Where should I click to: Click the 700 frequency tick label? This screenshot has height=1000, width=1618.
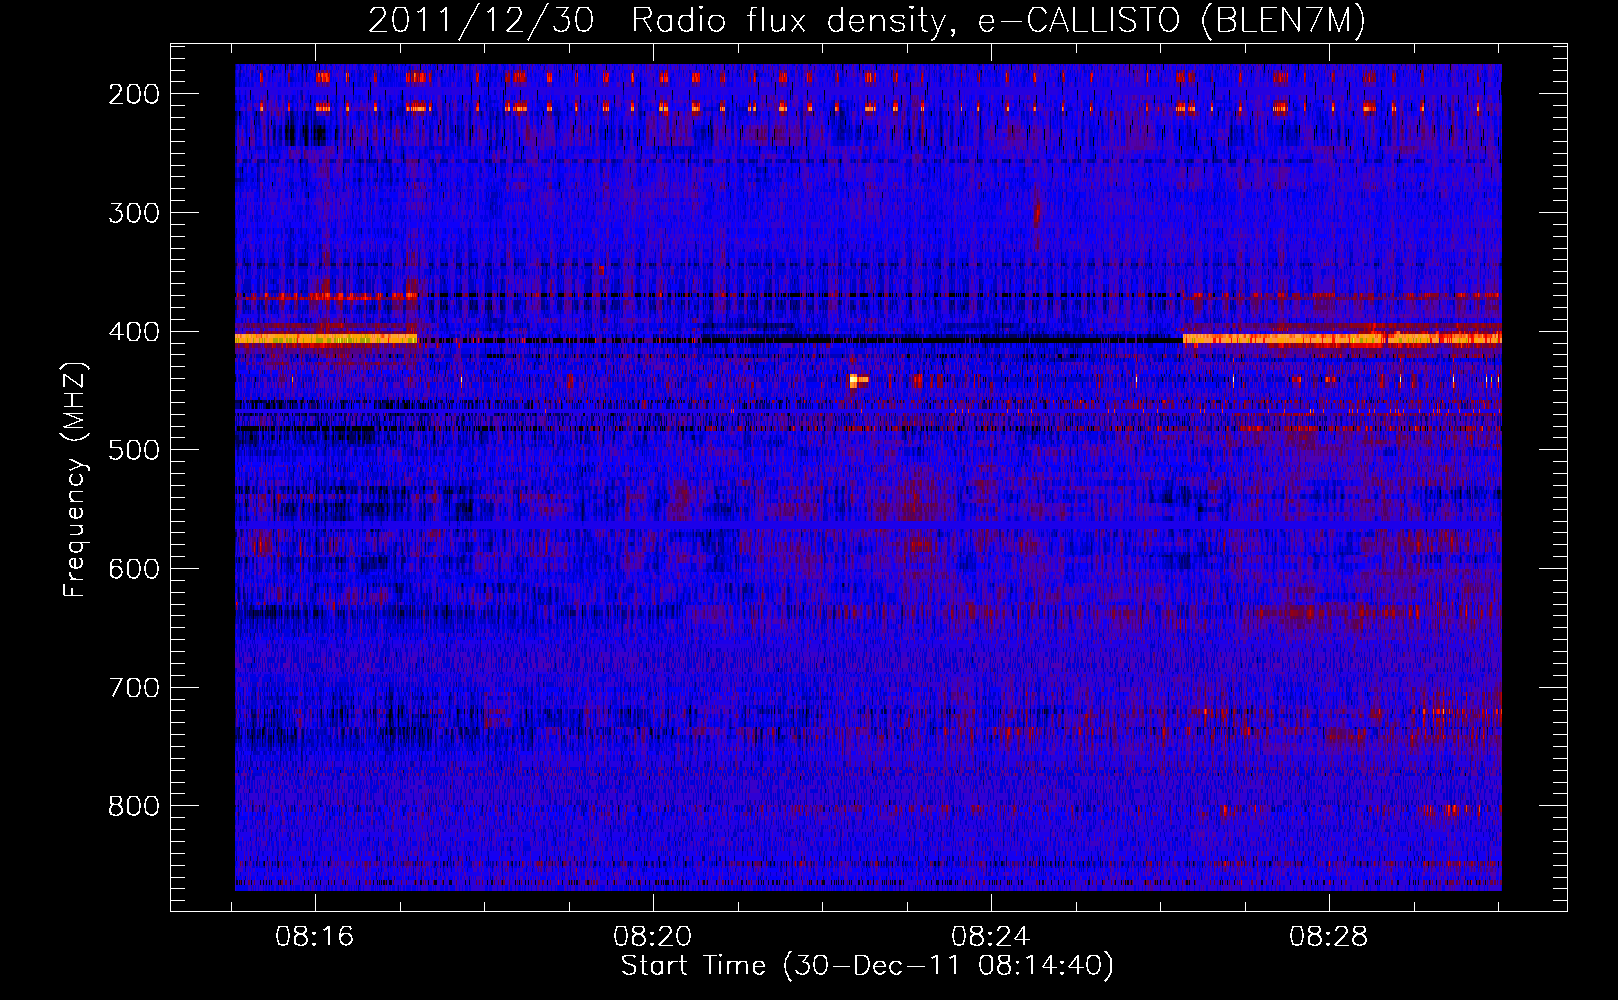point(134,688)
